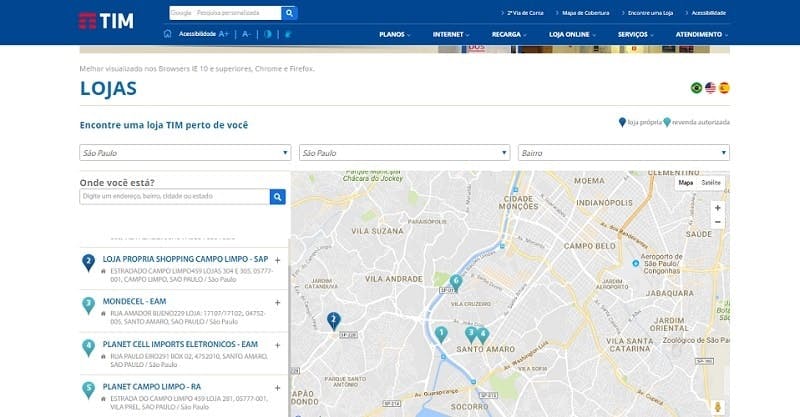Expand Planet Campo Limpo - RA details
The height and width of the screenshot is (417, 800).
tap(278, 388)
